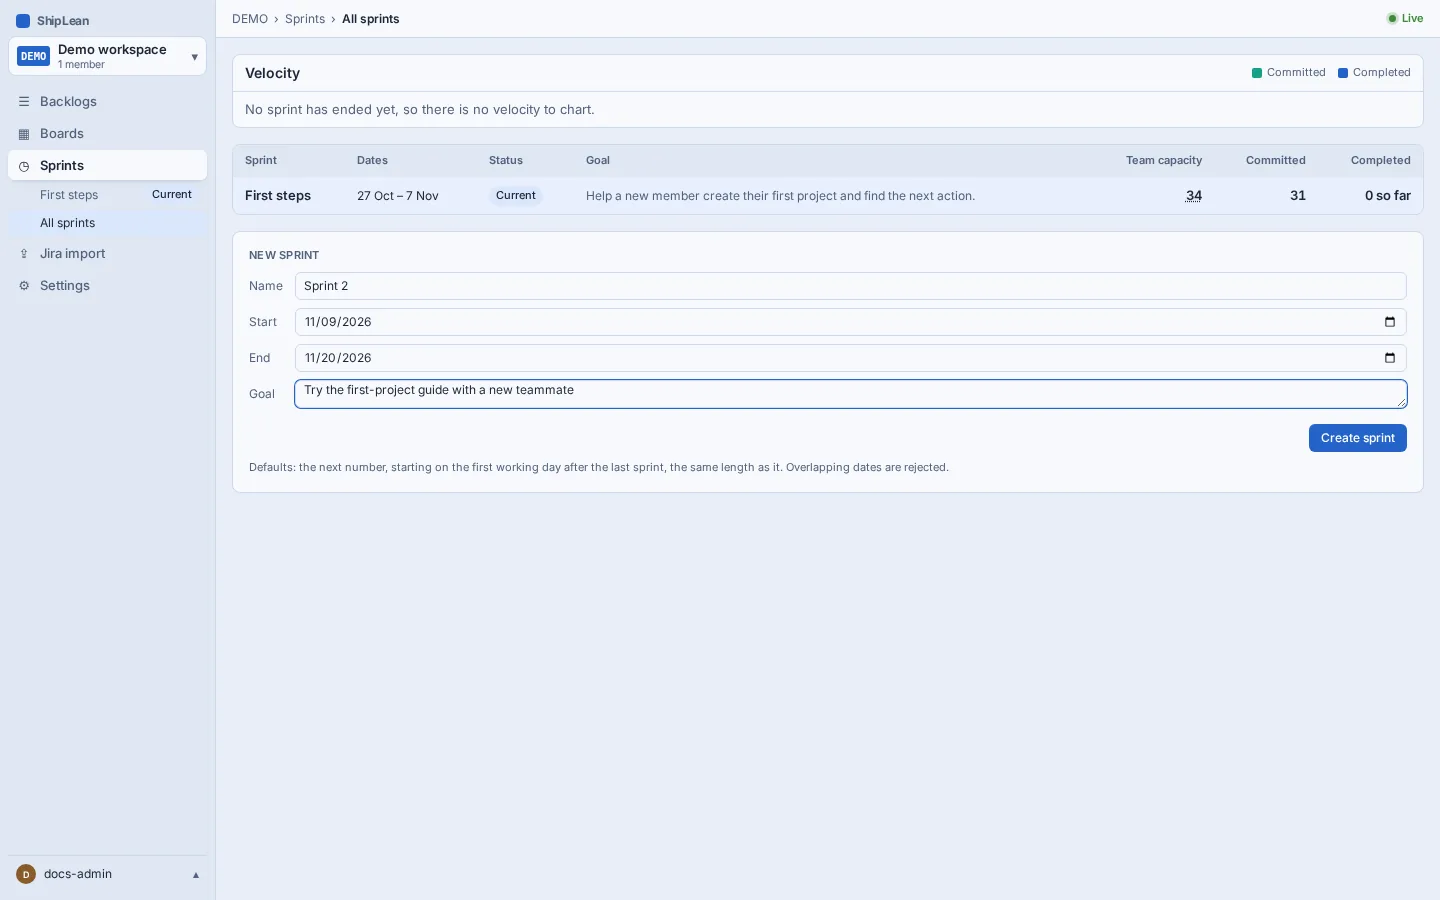The height and width of the screenshot is (900, 1440).
Task: Click the 0 so far completed cell
Action: coord(1388,196)
